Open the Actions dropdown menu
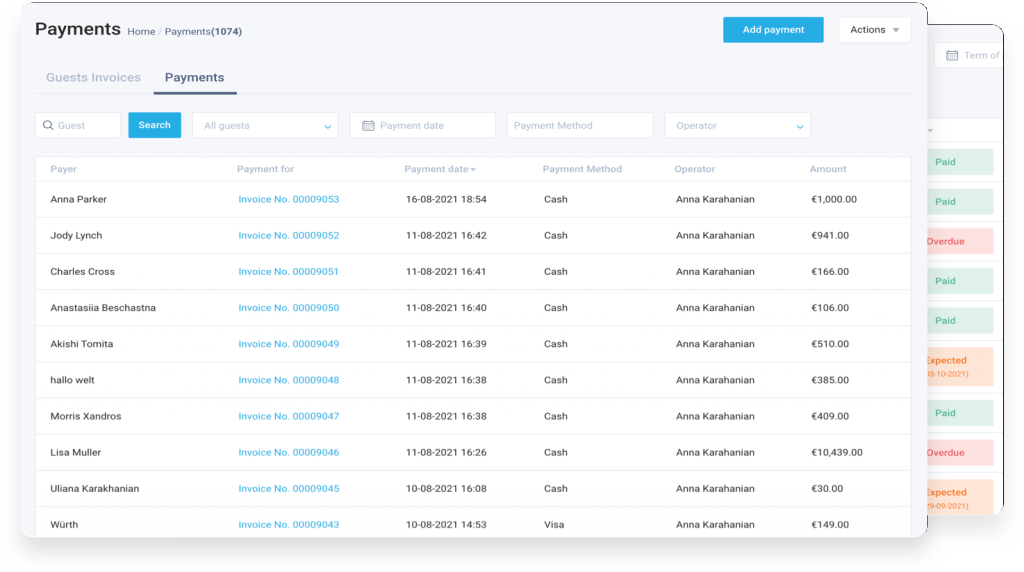The width and height of the screenshot is (1024, 572). 874,30
